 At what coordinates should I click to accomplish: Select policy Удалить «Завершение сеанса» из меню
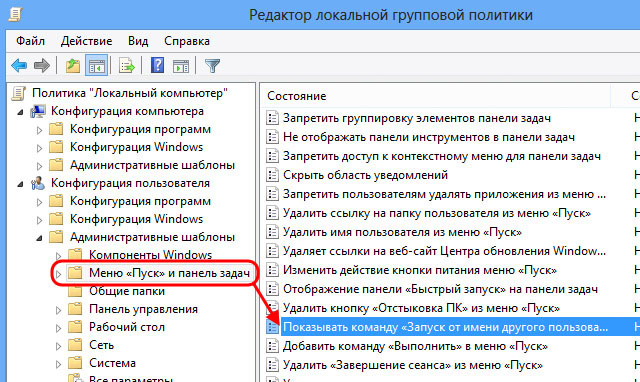click(x=413, y=365)
